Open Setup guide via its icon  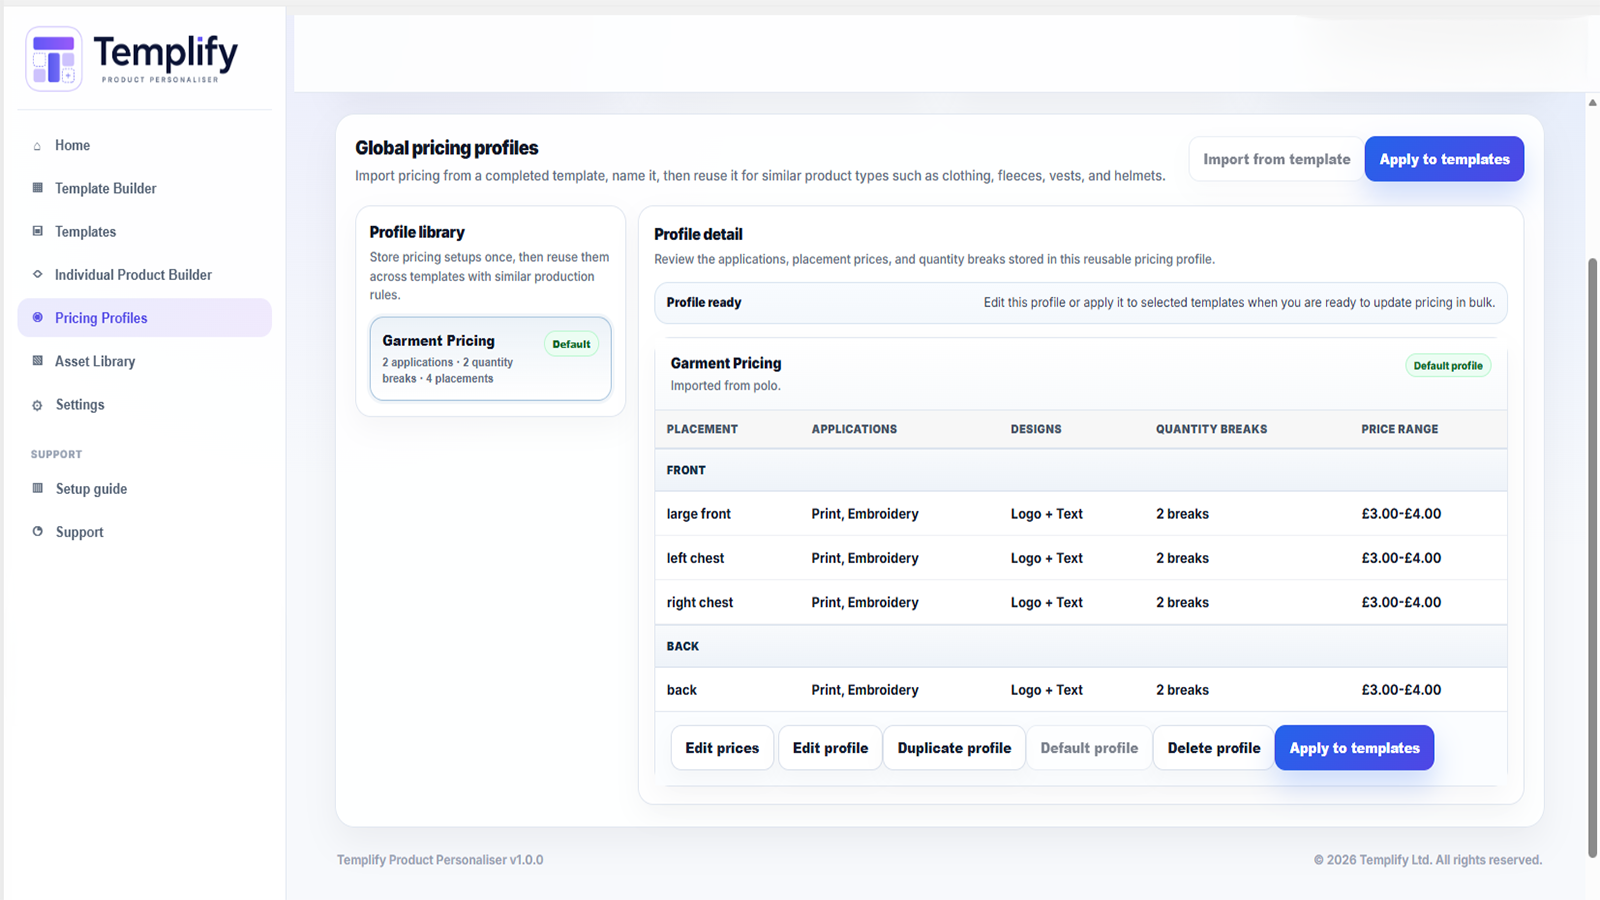coord(37,489)
